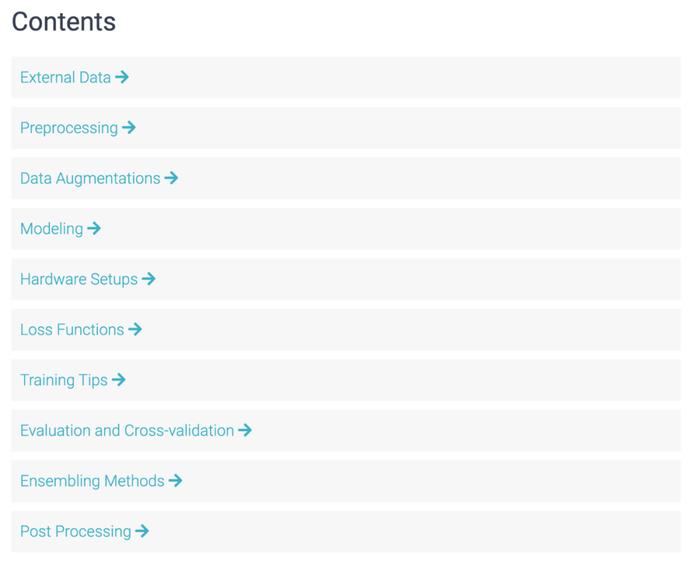Click the arrow icon beside Preprocessing
Image resolution: width=700 pixels, height=568 pixels.
tap(129, 128)
